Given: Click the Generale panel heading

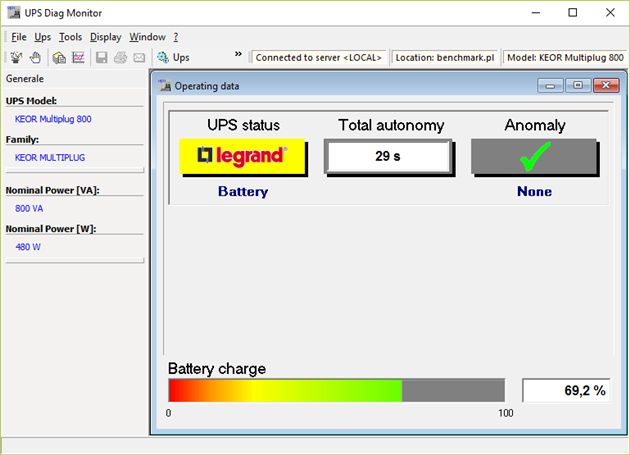Looking at the screenshot, I should 25,79.
